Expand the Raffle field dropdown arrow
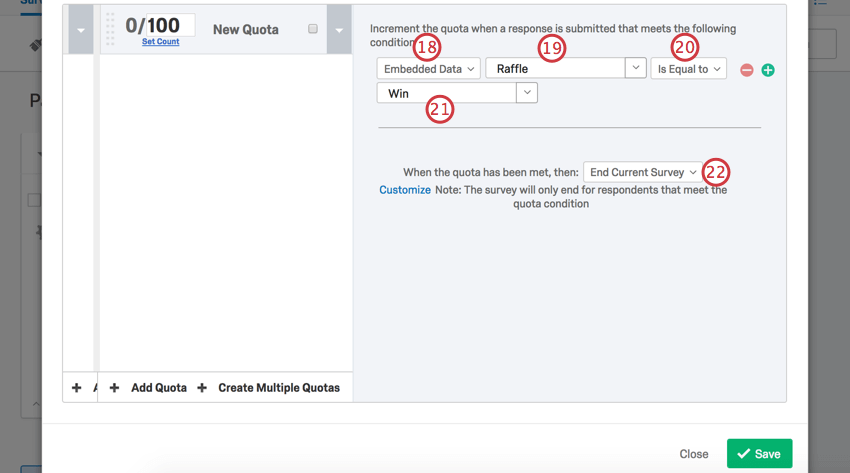 pyautogui.click(x=635, y=68)
